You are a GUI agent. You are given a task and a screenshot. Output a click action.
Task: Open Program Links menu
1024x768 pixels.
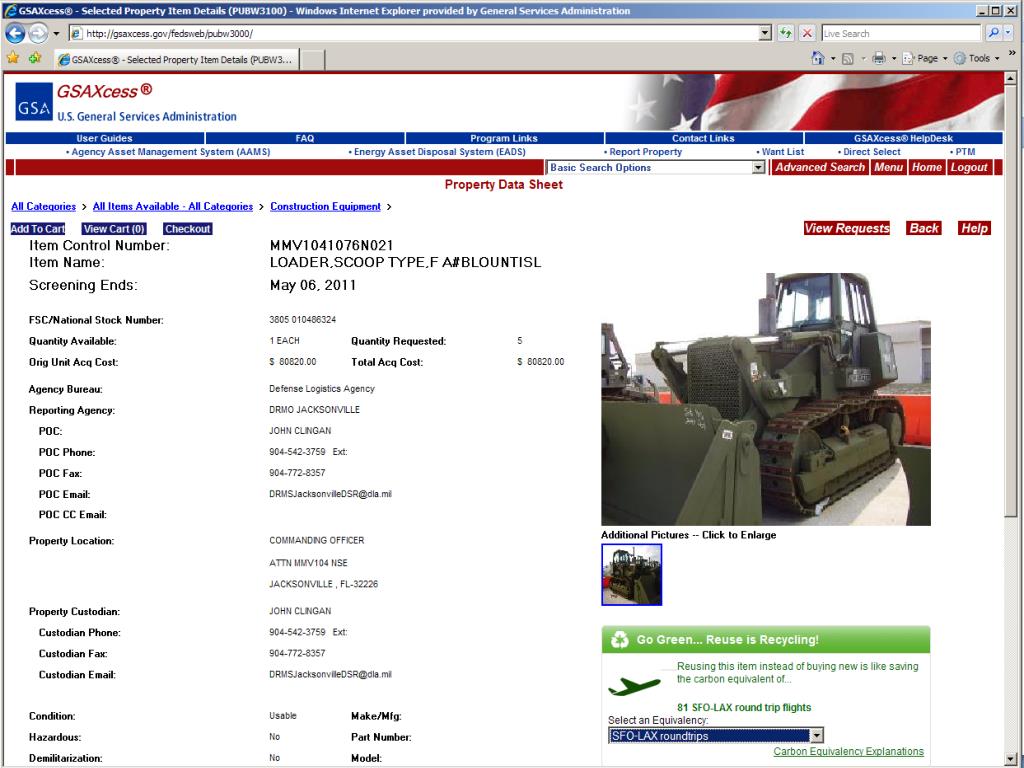tap(504, 138)
